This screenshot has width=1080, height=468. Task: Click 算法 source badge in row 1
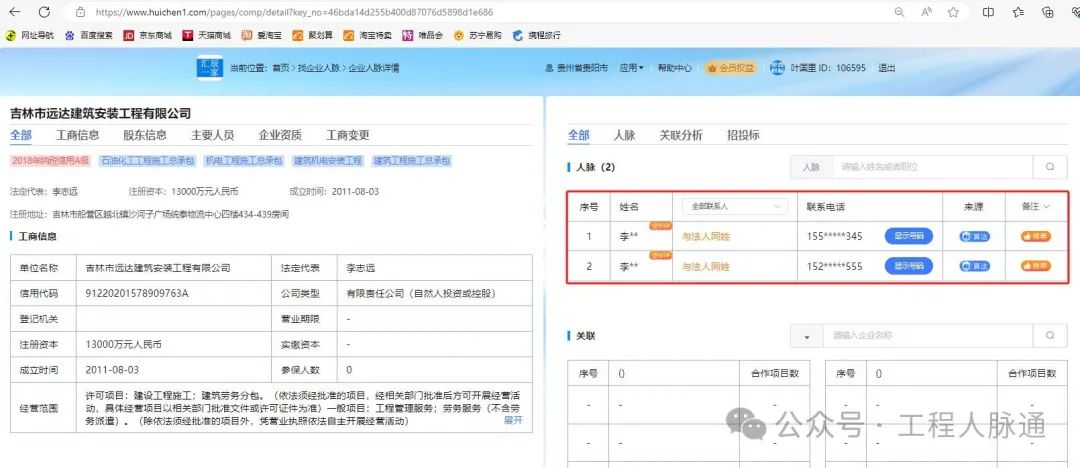tap(974, 236)
